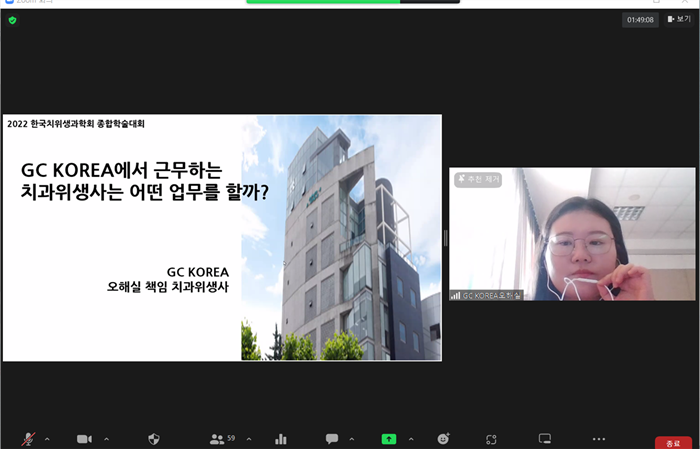Viewport: 700px width, 449px height.
Task: Click the red 종료 end meeting button
Action: (673, 443)
